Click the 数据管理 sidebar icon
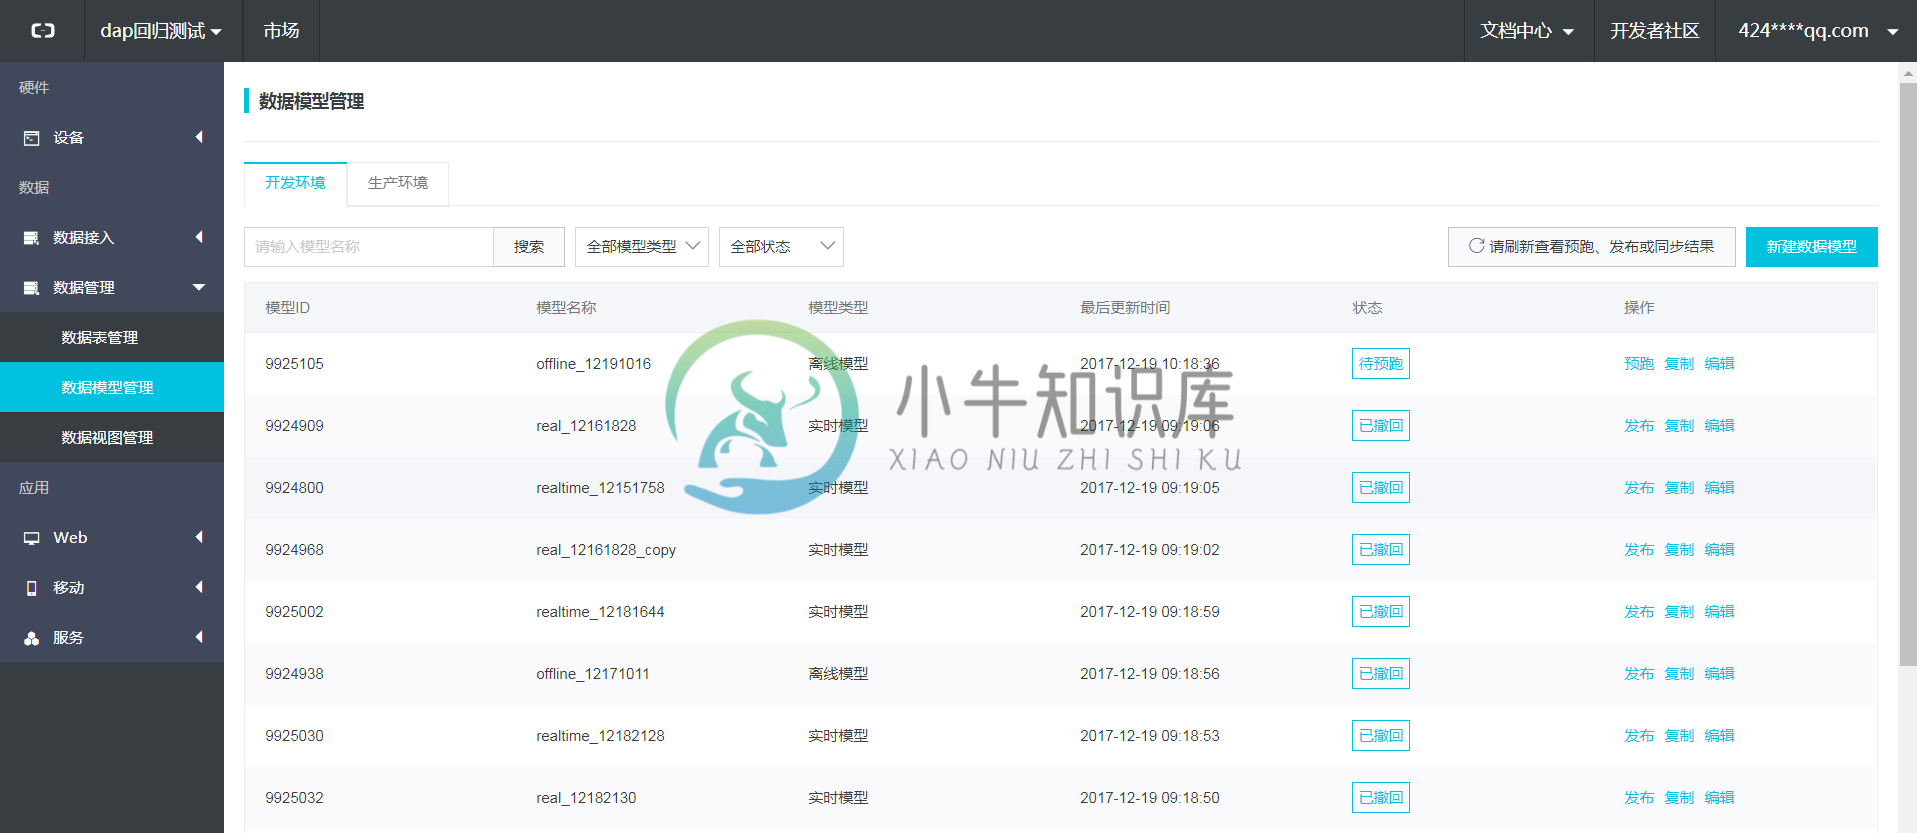The image size is (1917, 833). point(32,288)
